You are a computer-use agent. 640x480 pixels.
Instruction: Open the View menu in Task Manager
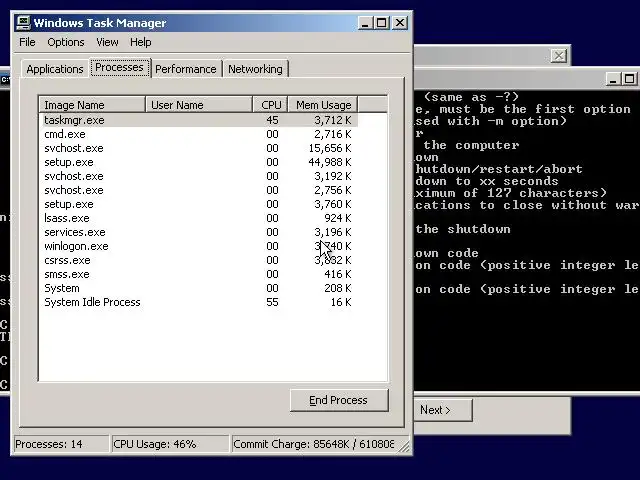[107, 42]
